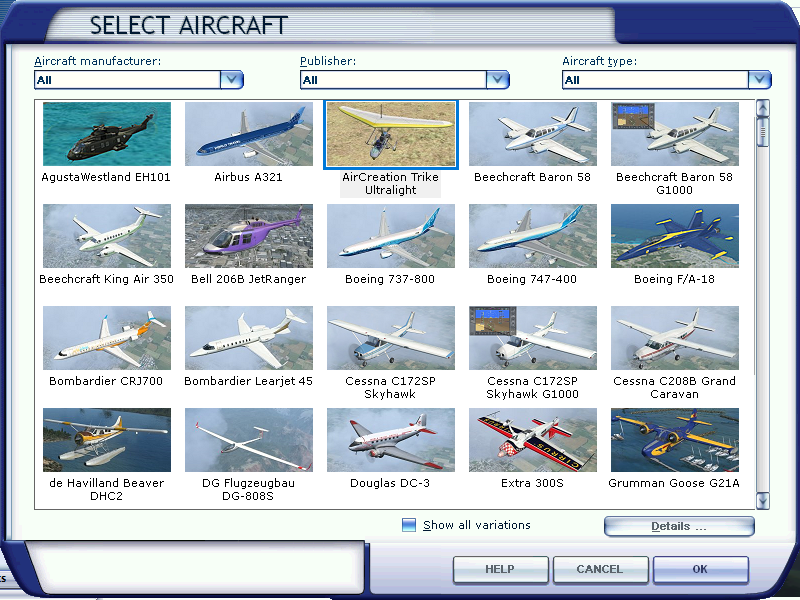
Task: Select the Grumman Goose G21A image
Action: (674, 440)
